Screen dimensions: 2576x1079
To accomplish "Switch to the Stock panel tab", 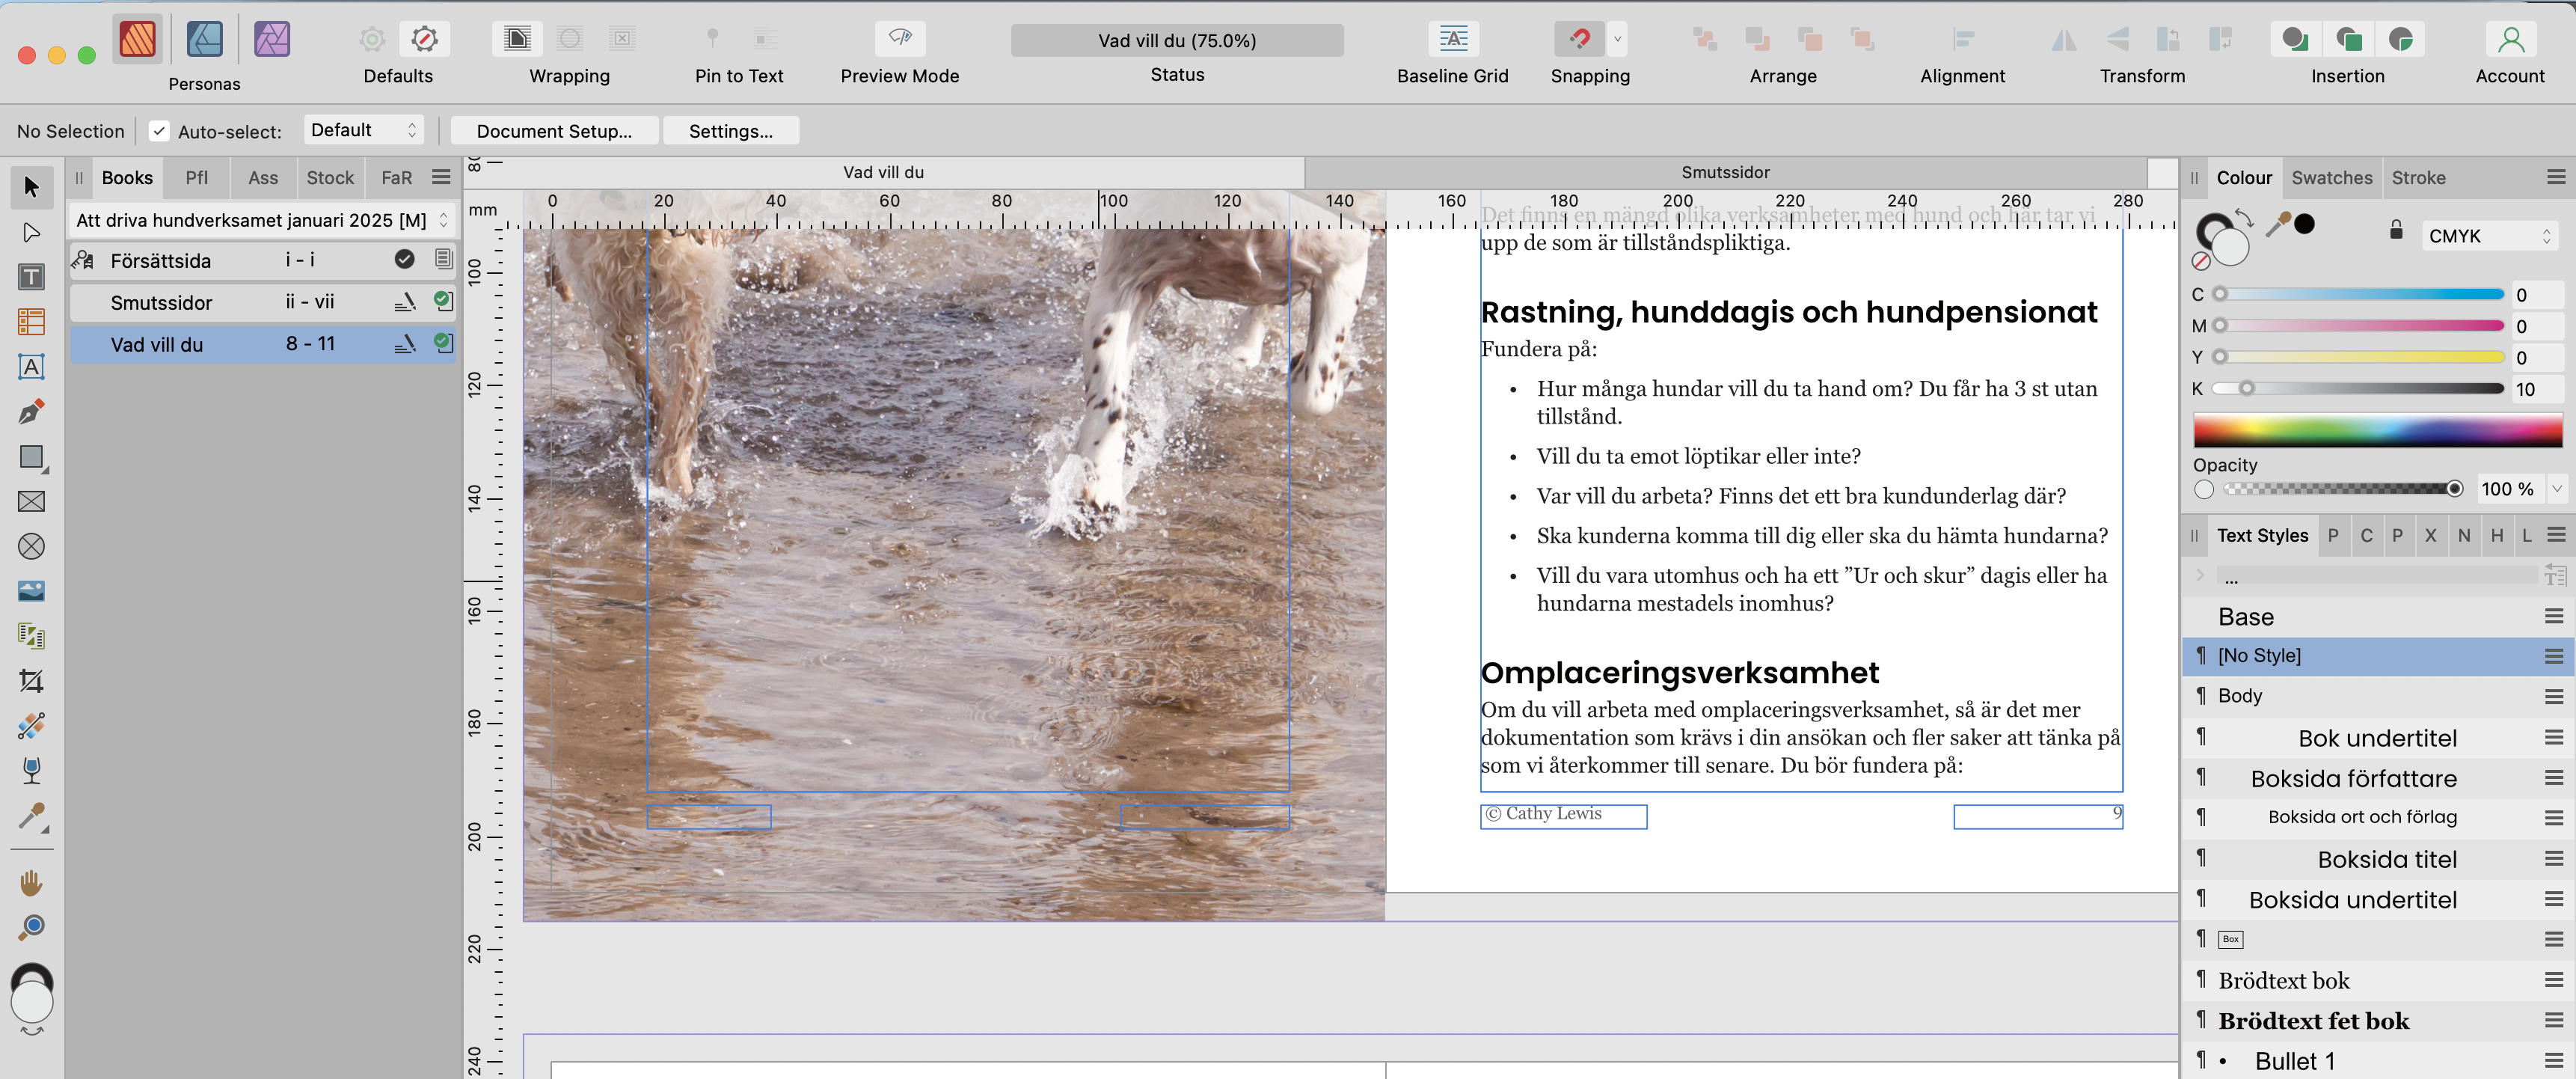I will tap(330, 177).
